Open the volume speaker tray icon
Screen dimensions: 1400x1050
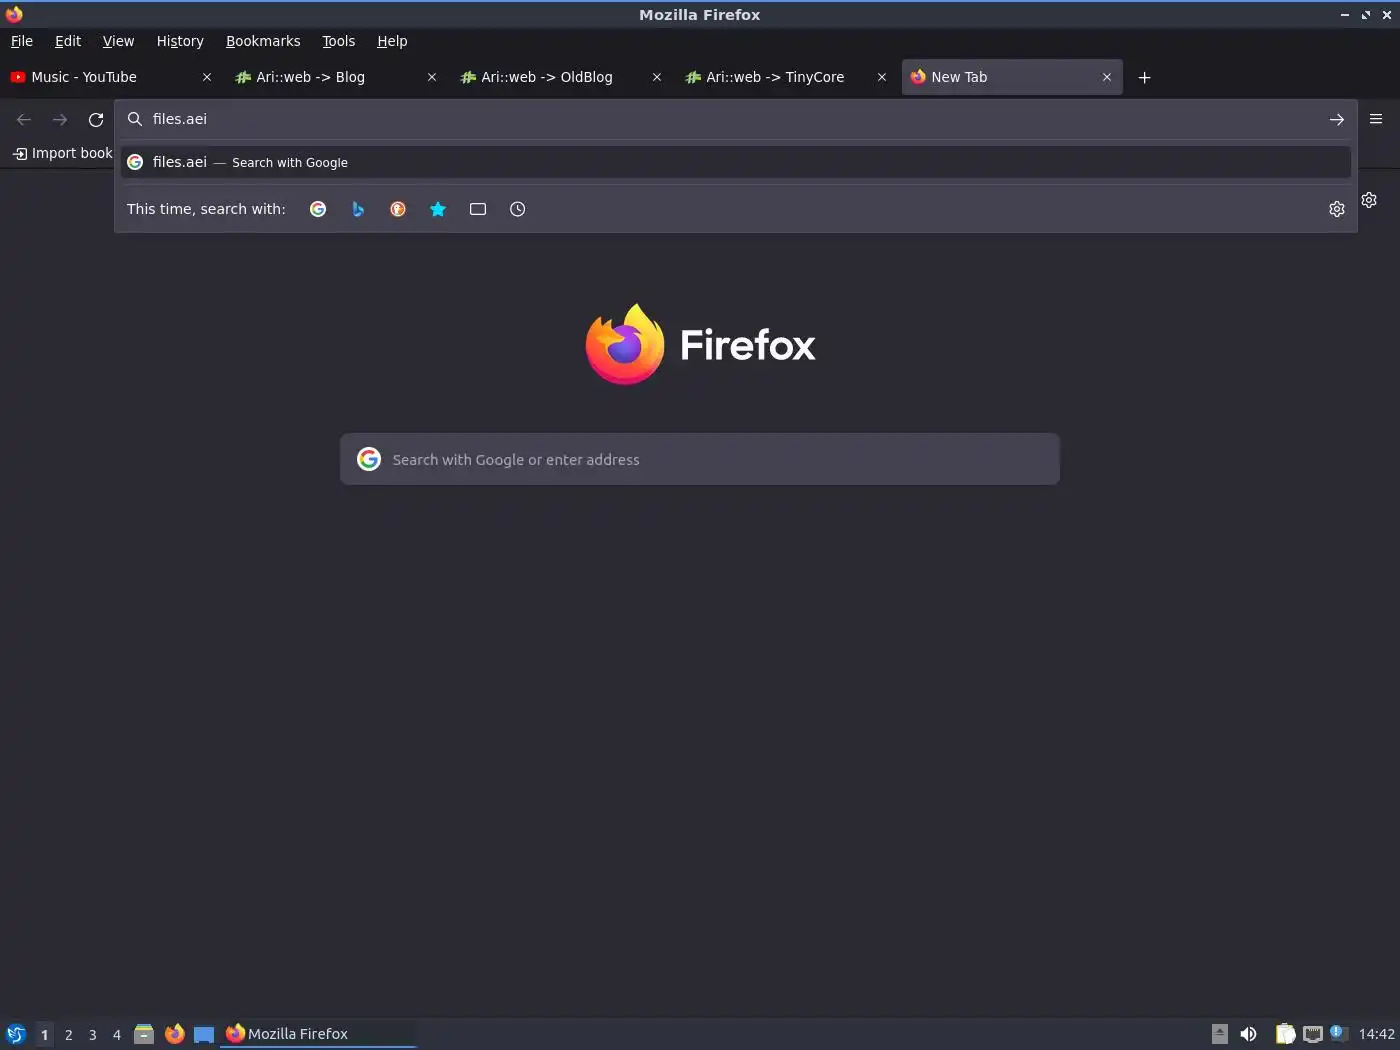[1249, 1034]
